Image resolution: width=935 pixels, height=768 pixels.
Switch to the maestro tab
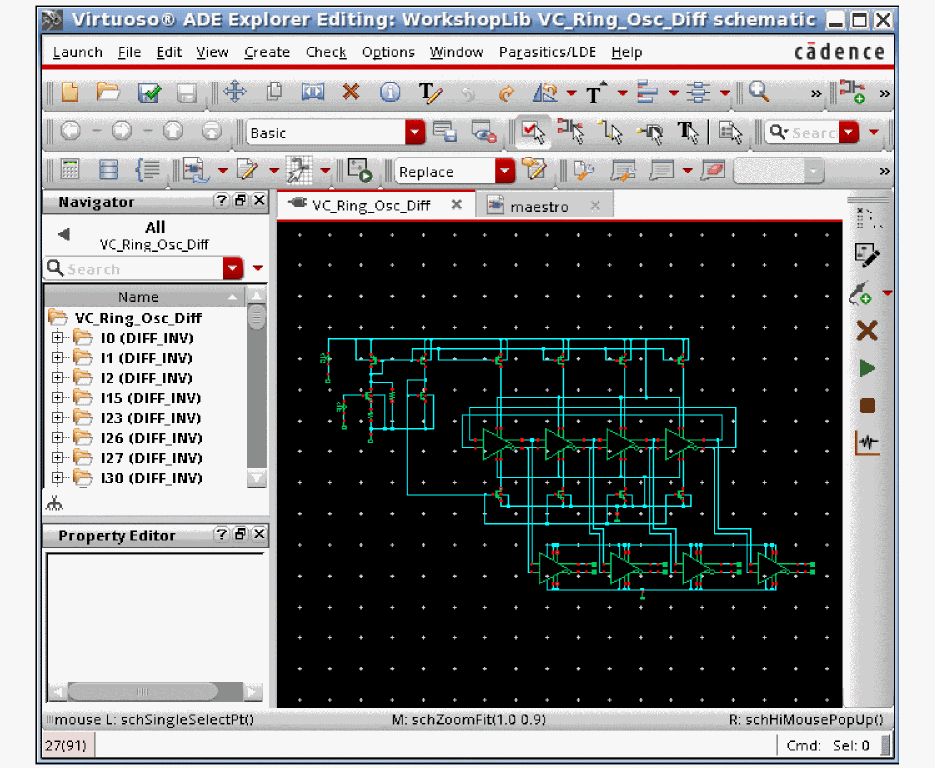pos(539,206)
